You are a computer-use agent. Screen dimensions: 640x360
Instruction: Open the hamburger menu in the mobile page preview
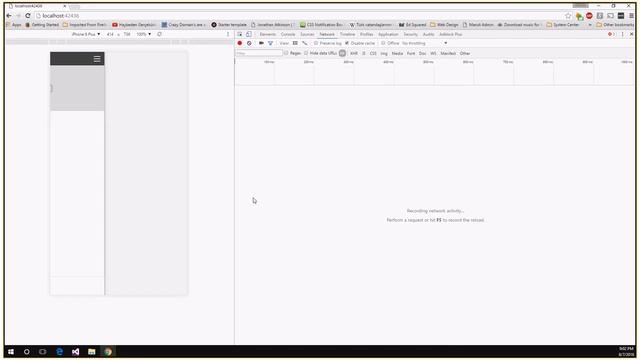[x=97, y=59]
